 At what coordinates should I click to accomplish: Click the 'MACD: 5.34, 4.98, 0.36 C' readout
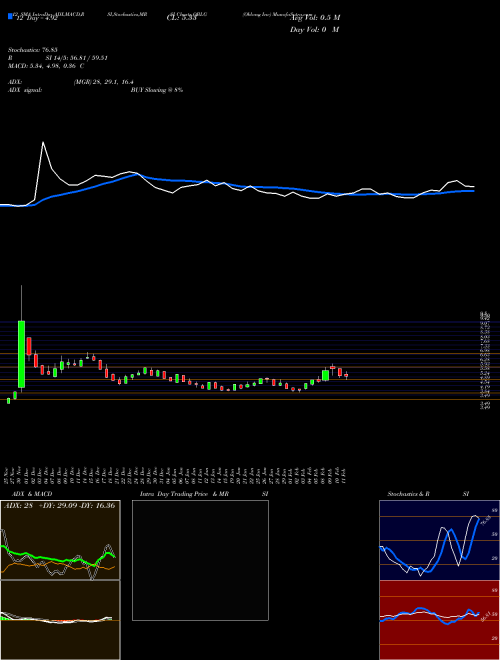point(46,66)
